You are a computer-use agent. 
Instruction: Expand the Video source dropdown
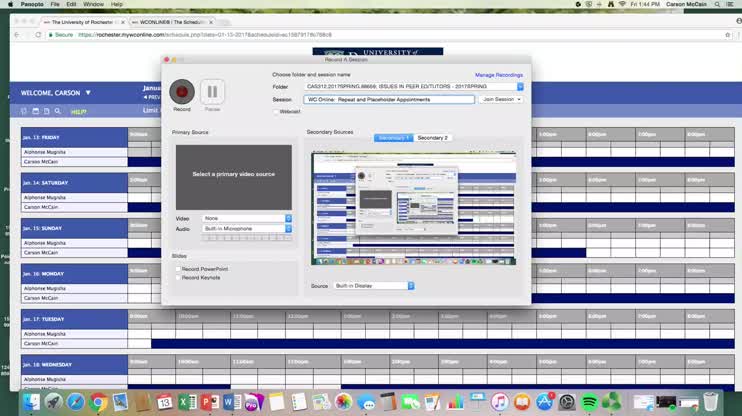pos(247,218)
